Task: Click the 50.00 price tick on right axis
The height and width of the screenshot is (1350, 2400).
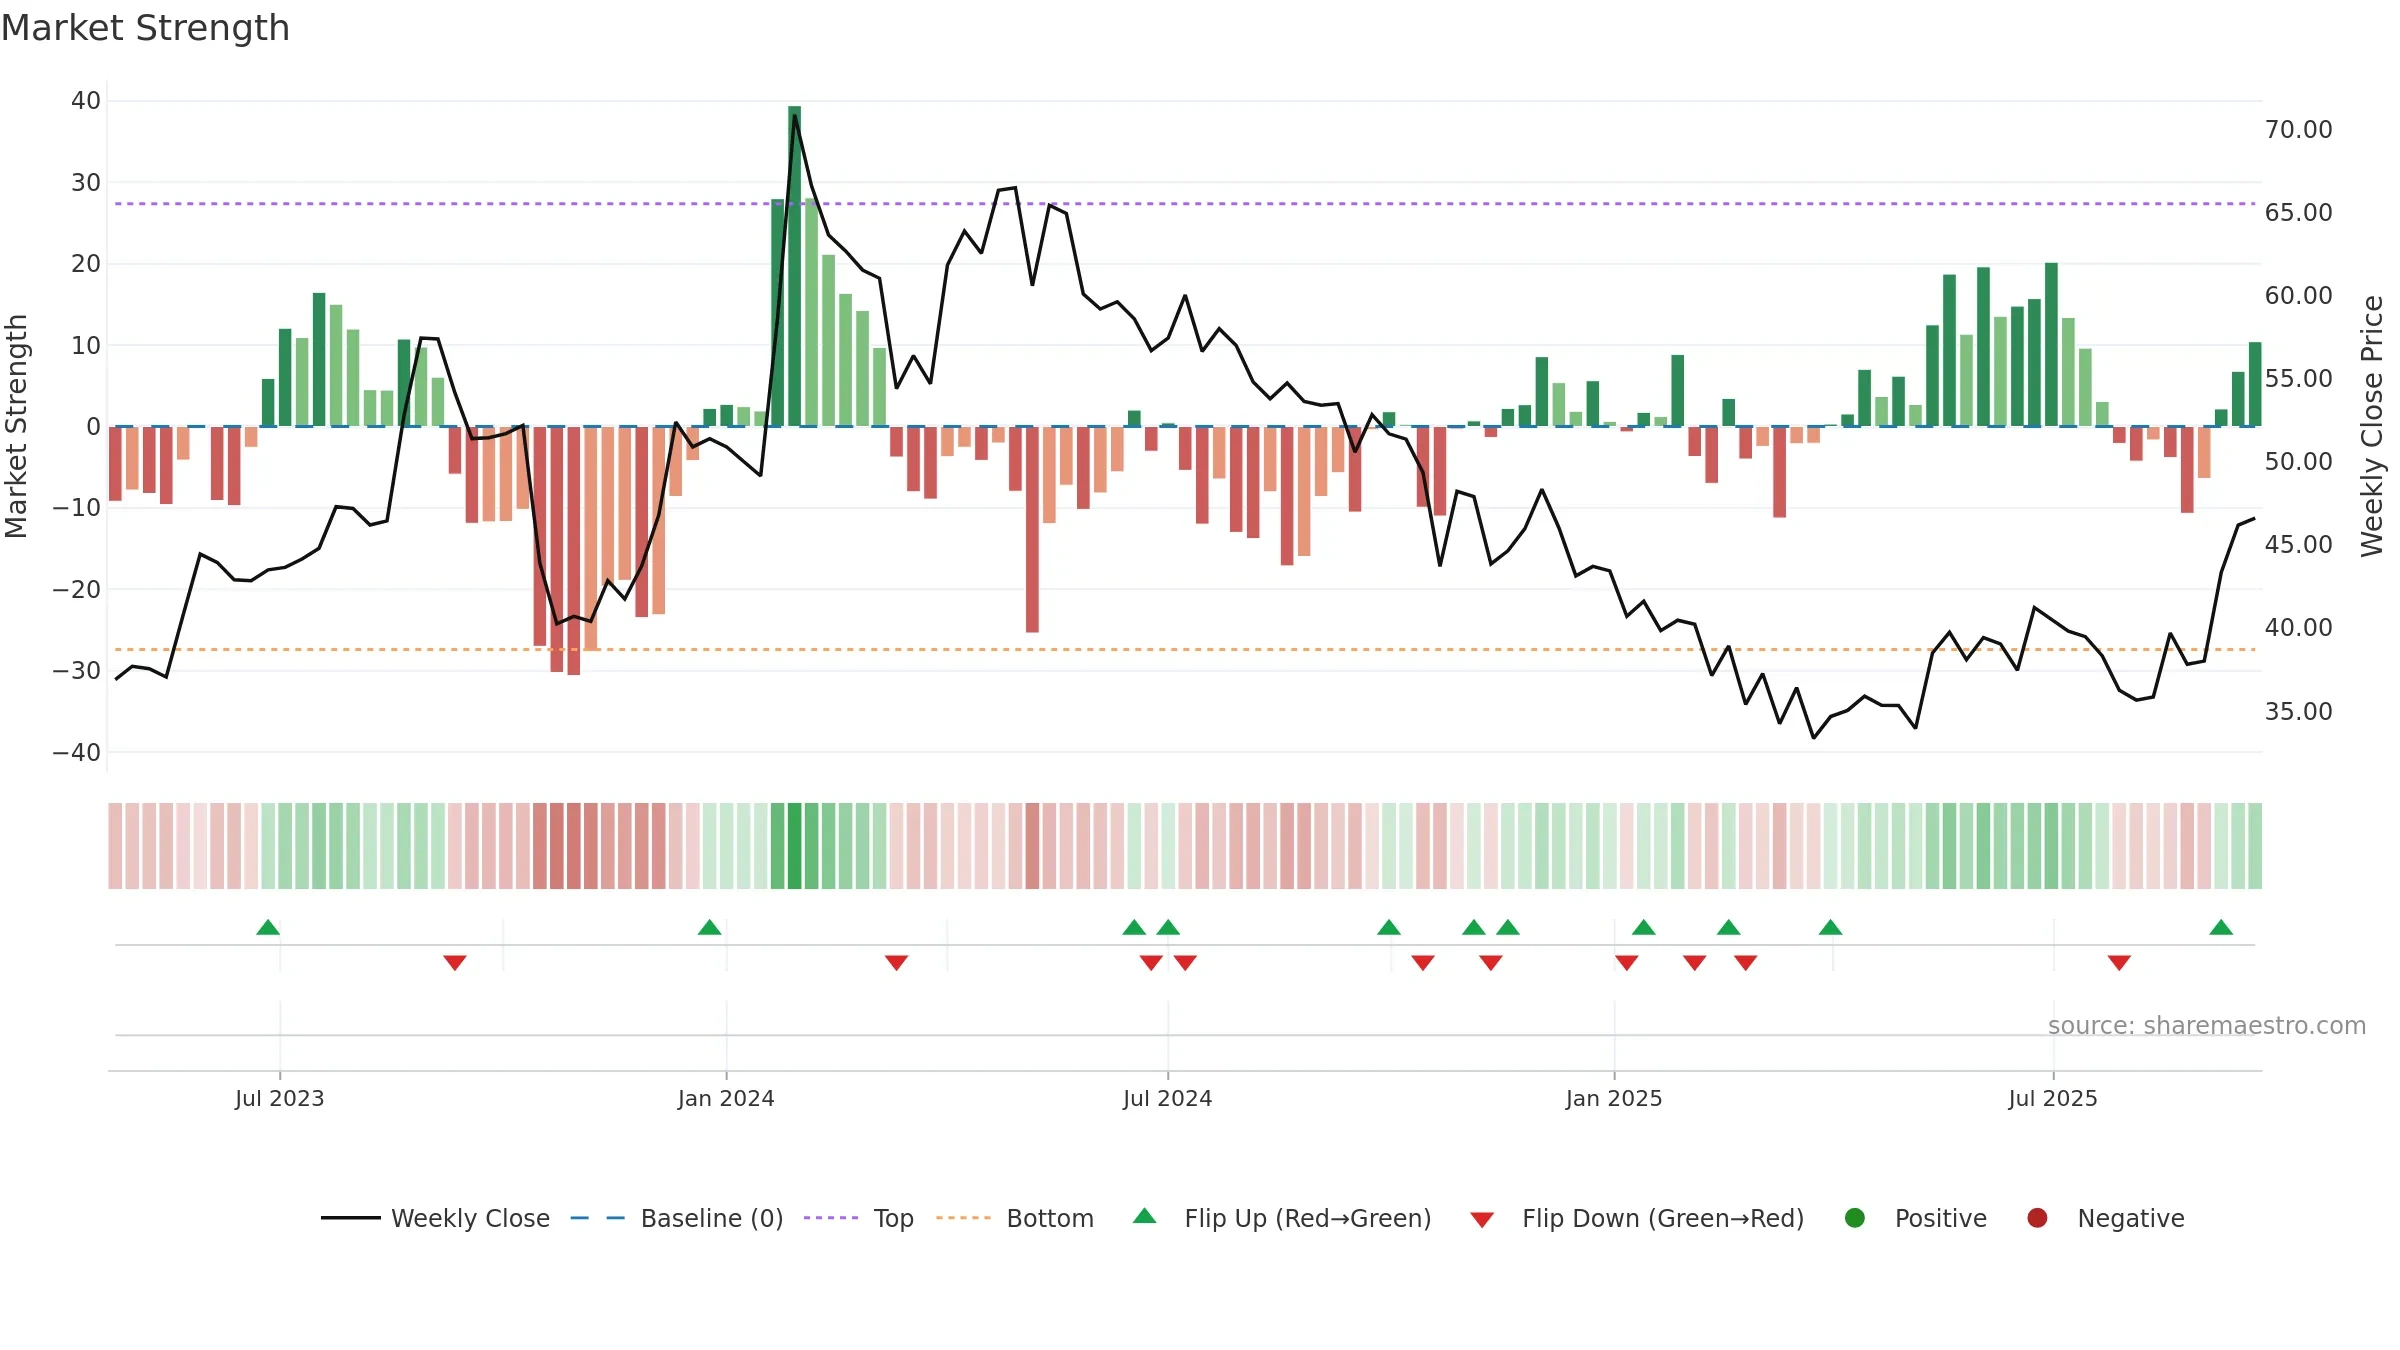Action: [2299, 462]
